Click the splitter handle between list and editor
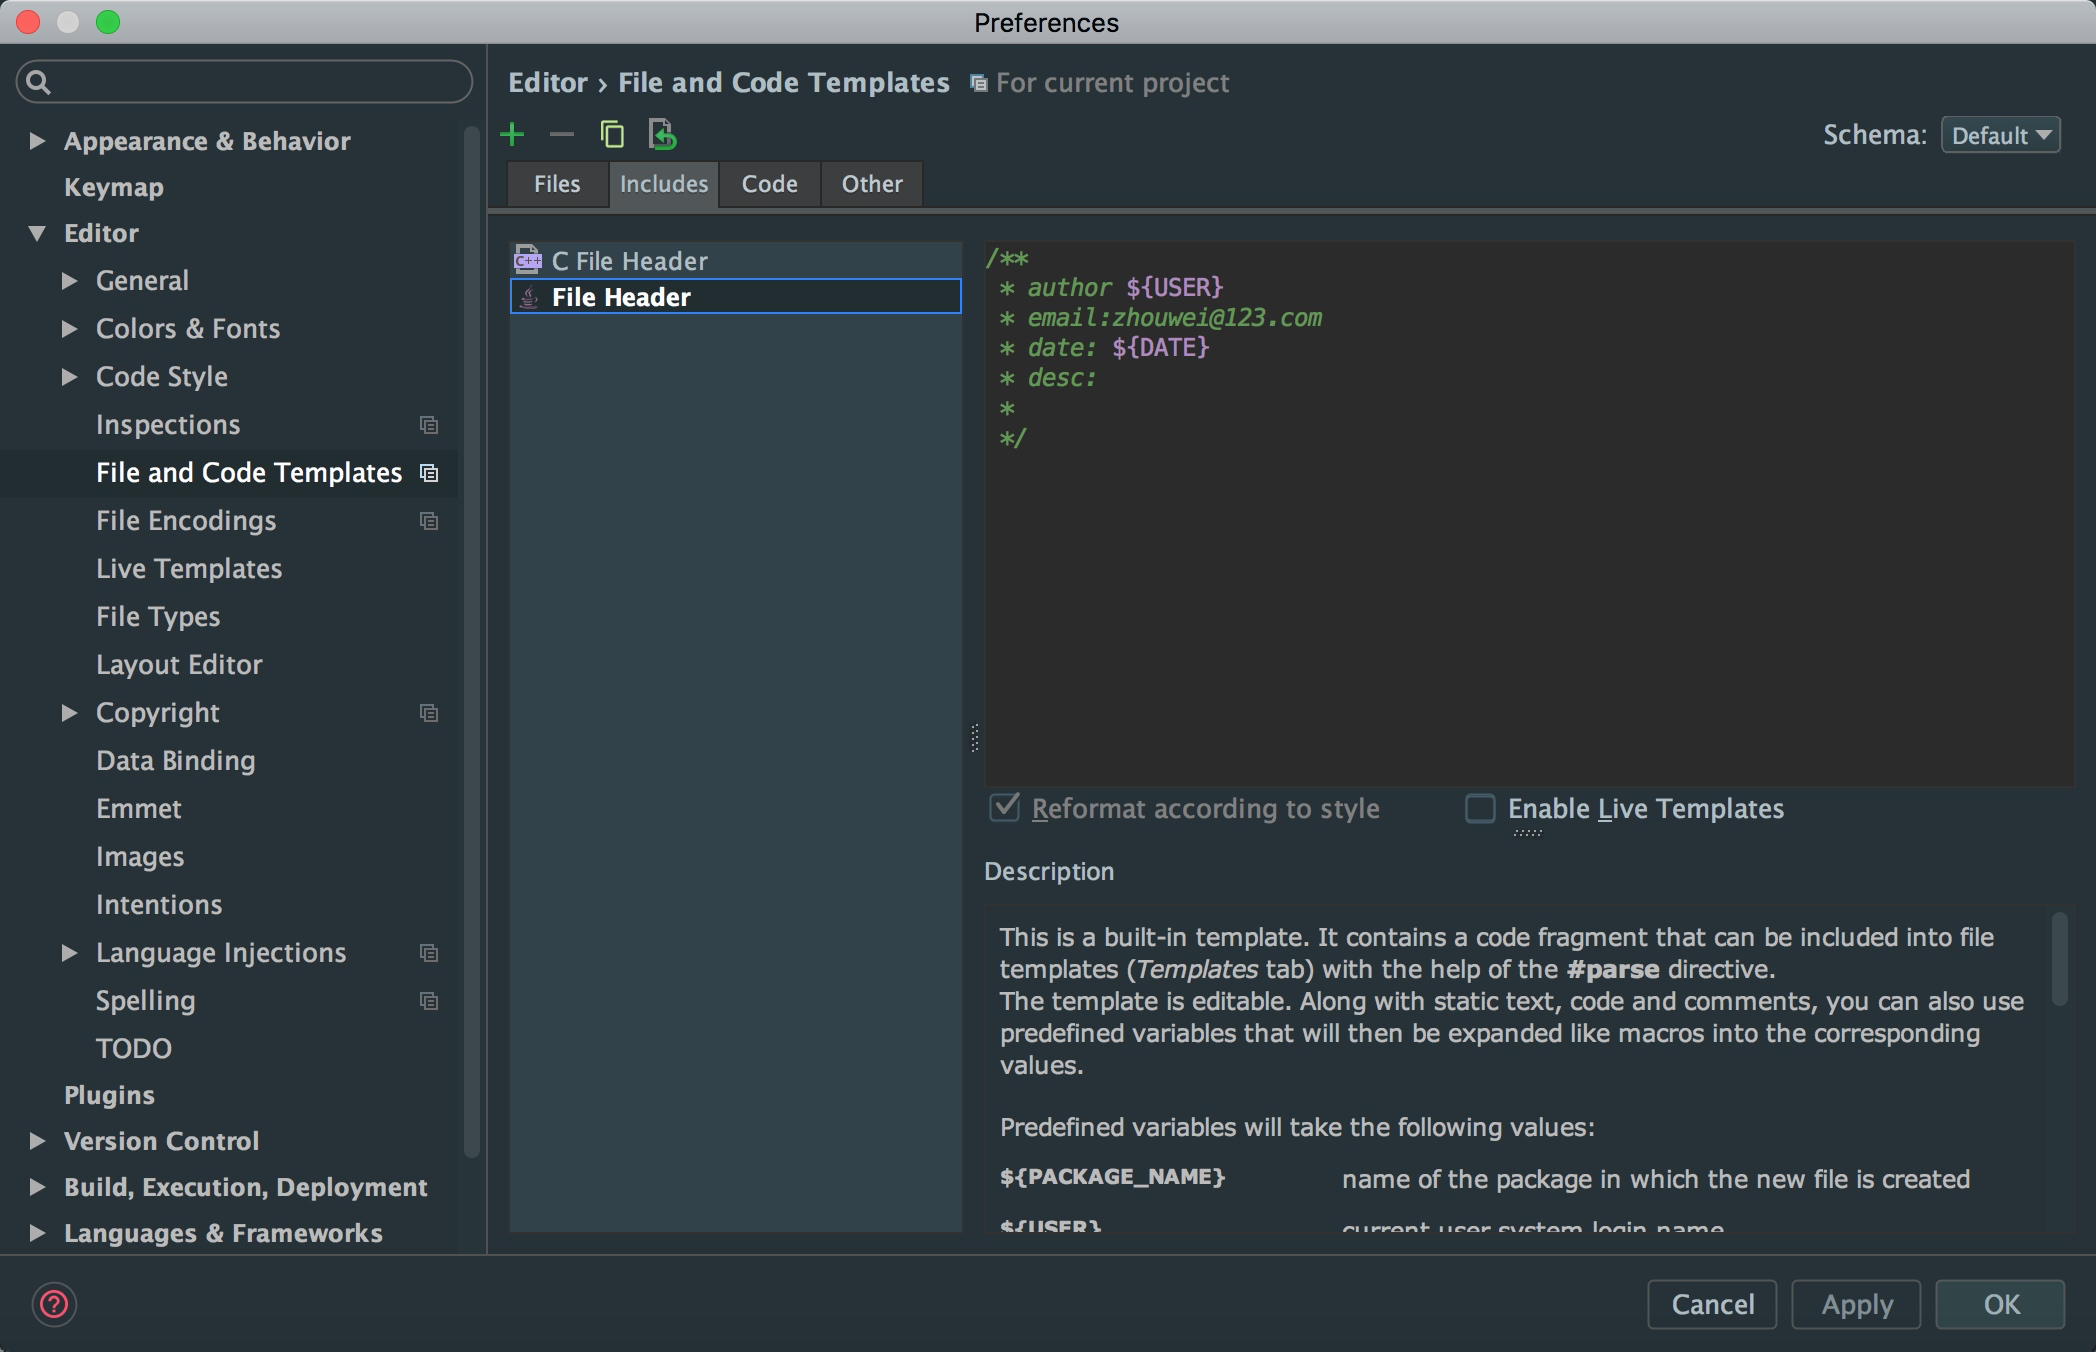The image size is (2096, 1352). 974,738
